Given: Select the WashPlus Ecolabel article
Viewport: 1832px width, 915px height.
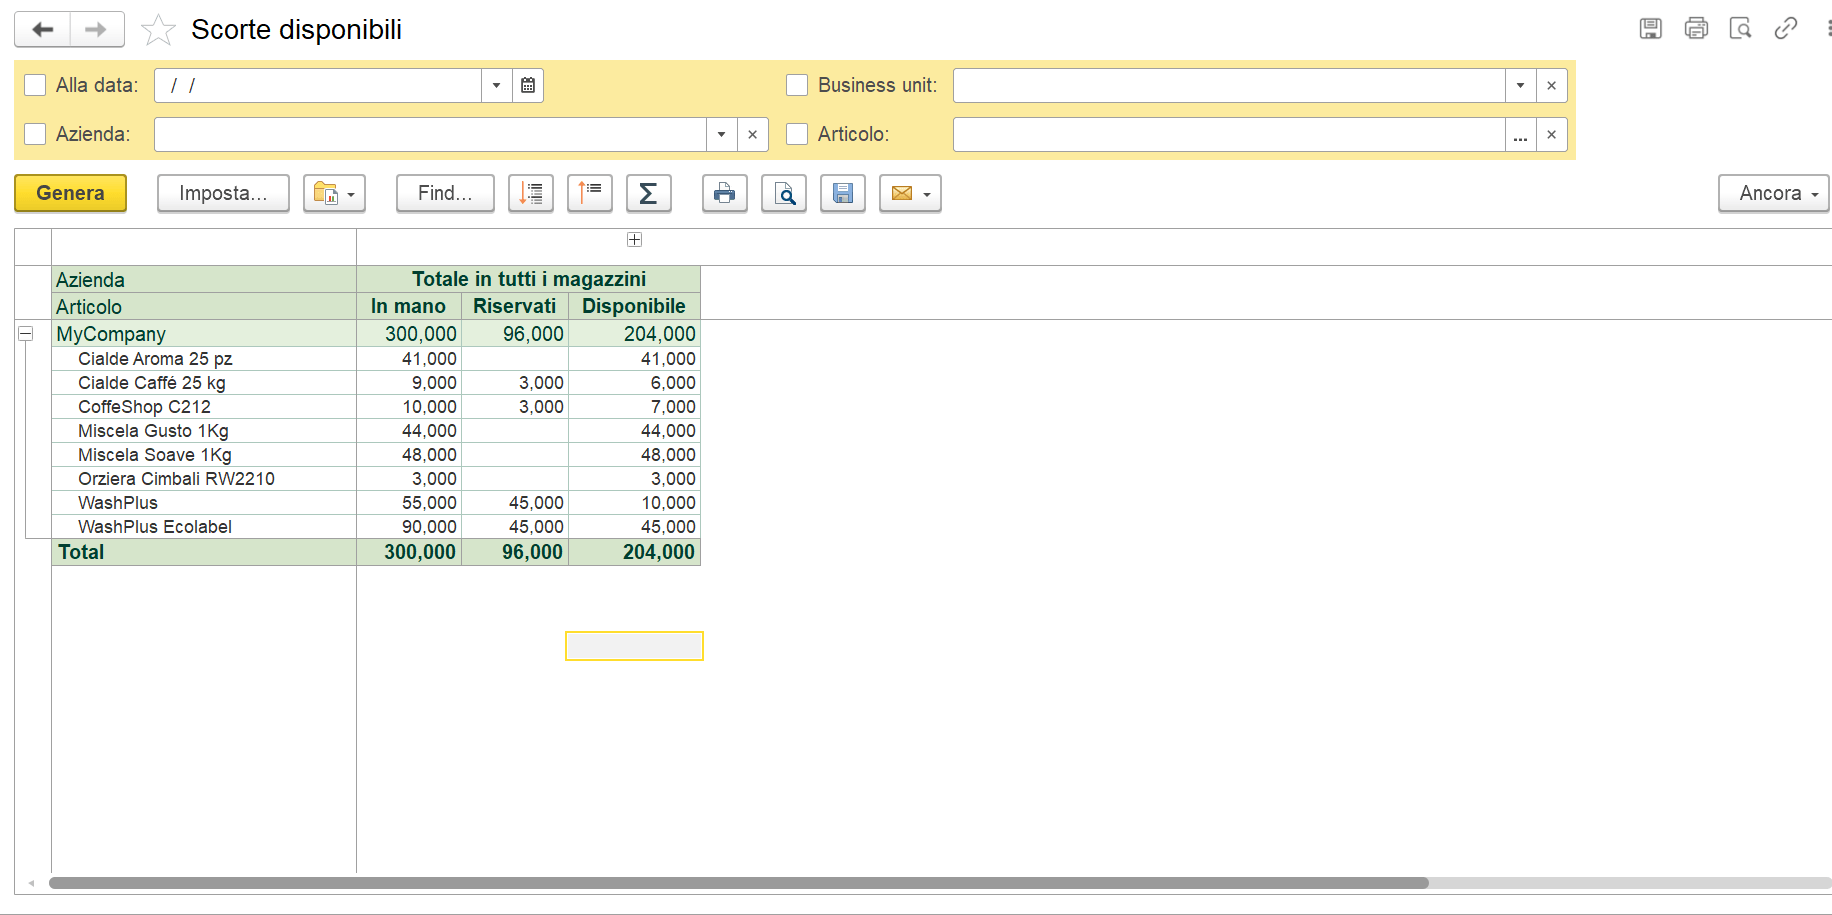Looking at the screenshot, I should pos(155,527).
